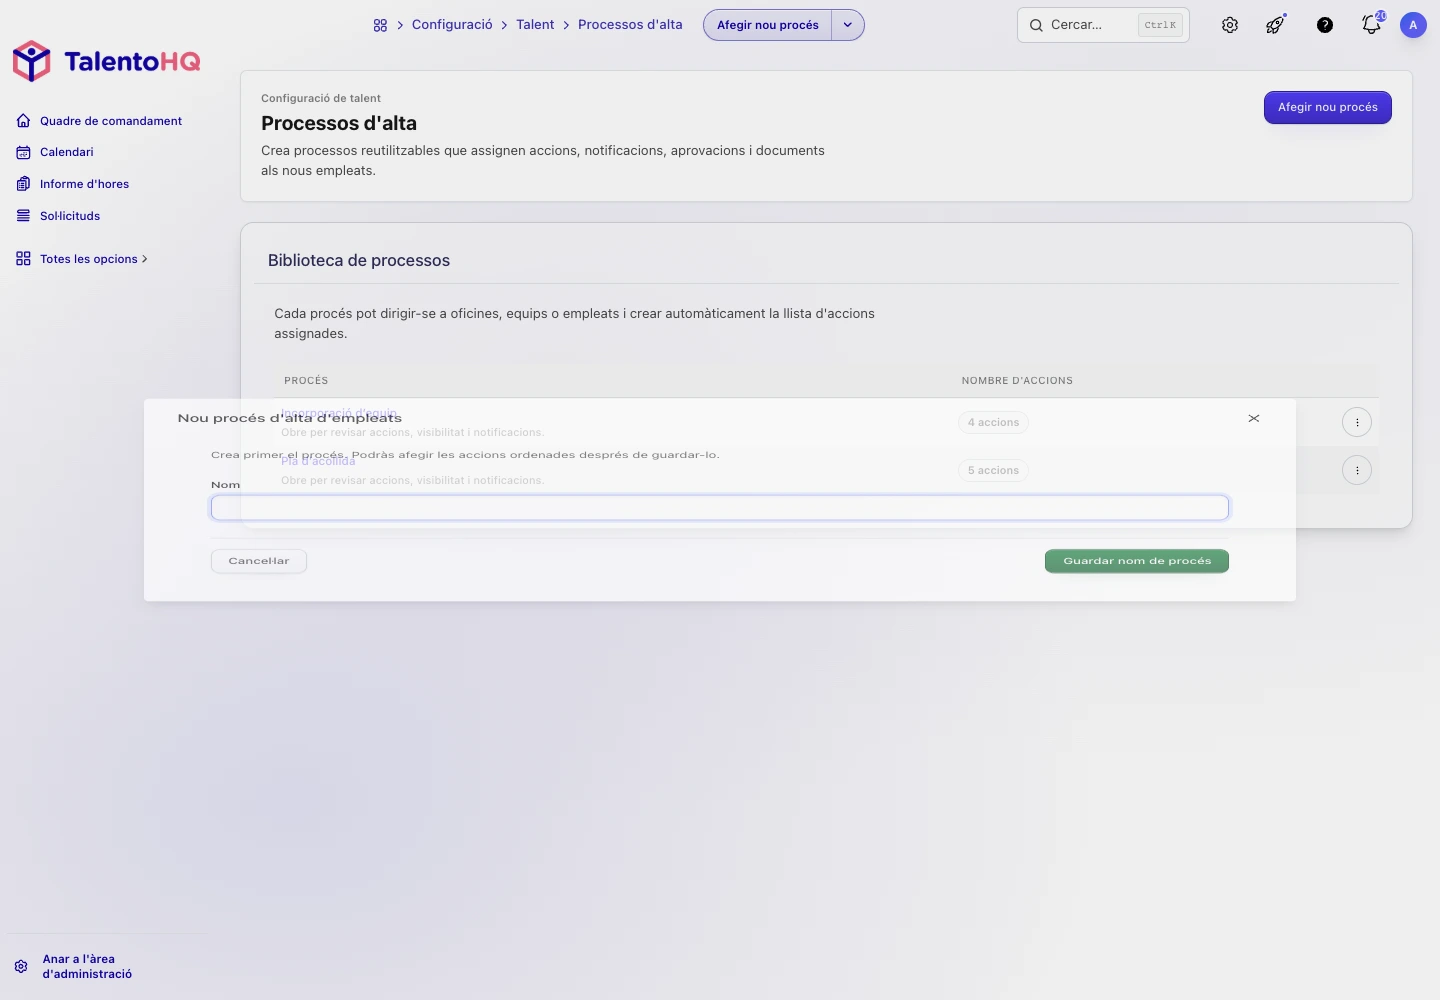Viewport: 1440px width, 1000px height.
Task: Open the dropdown arrow beside top 'Afegir nou procés'
Action: tap(848, 25)
